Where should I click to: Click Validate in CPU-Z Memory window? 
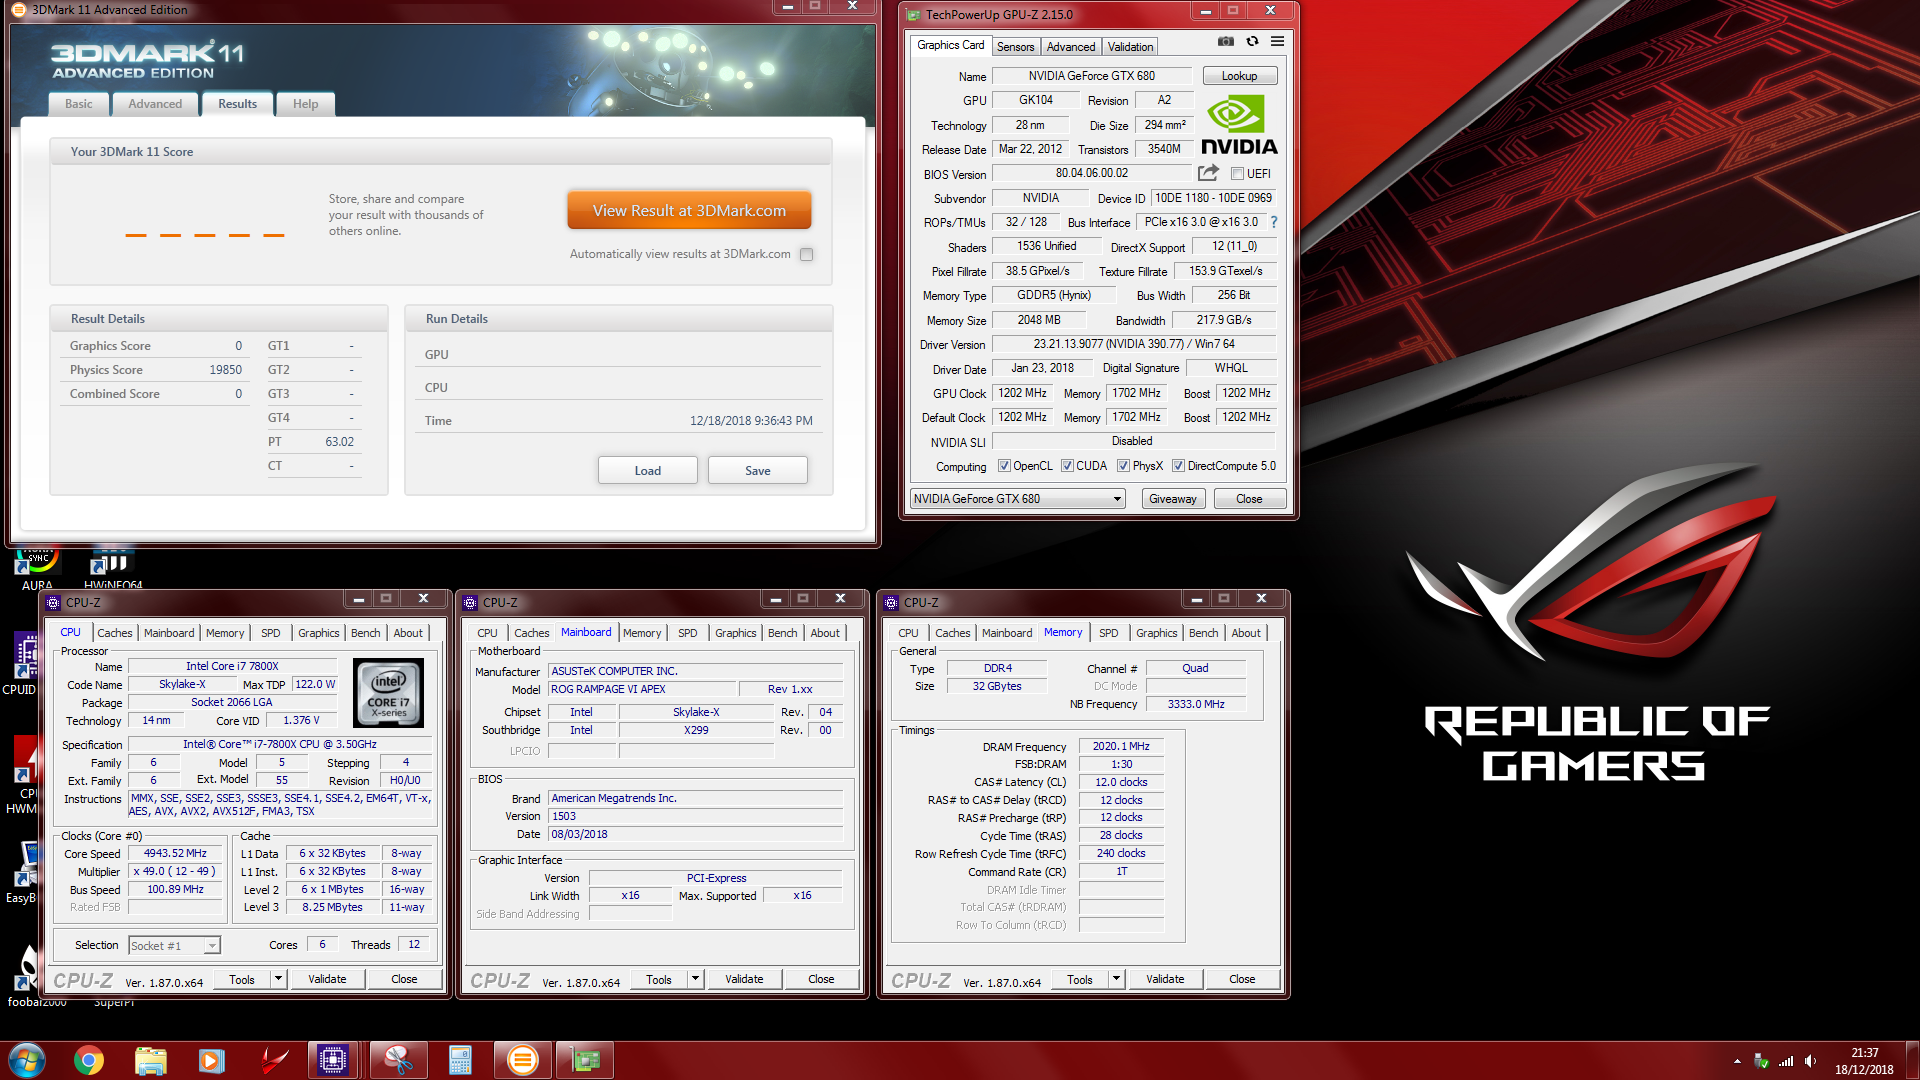pyautogui.click(x=1164, y=979)
